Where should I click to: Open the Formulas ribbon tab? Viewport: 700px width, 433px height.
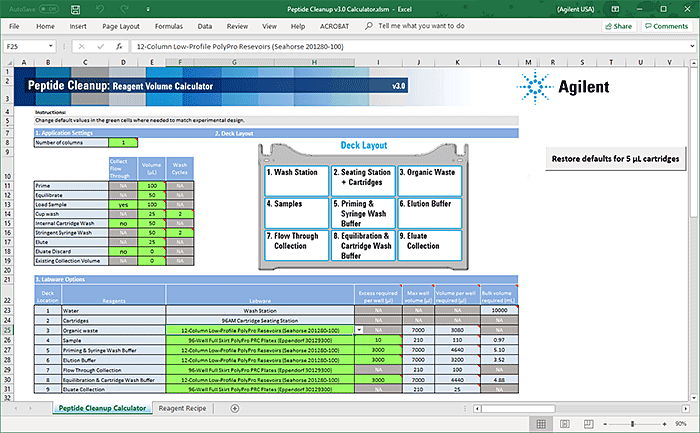coord(168,25)
